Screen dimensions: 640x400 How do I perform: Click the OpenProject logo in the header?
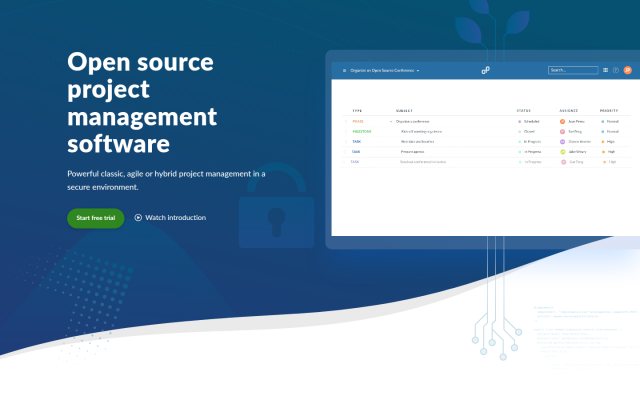[x=485, y=70]
